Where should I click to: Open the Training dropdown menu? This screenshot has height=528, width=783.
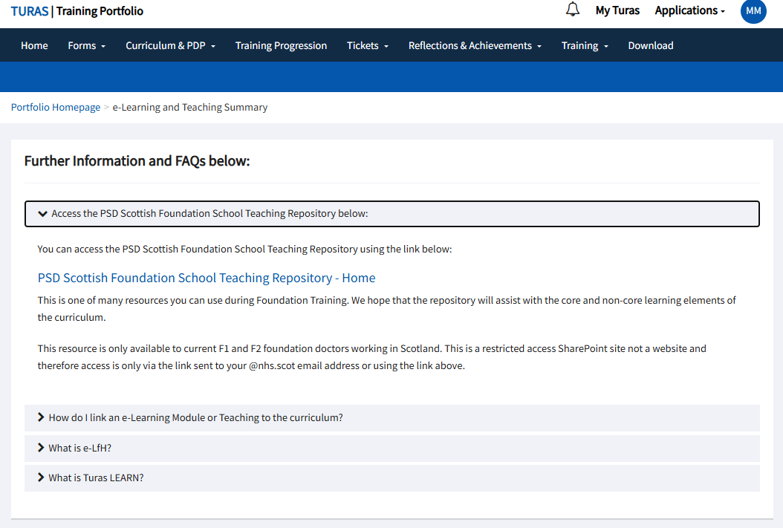(585, 45)
